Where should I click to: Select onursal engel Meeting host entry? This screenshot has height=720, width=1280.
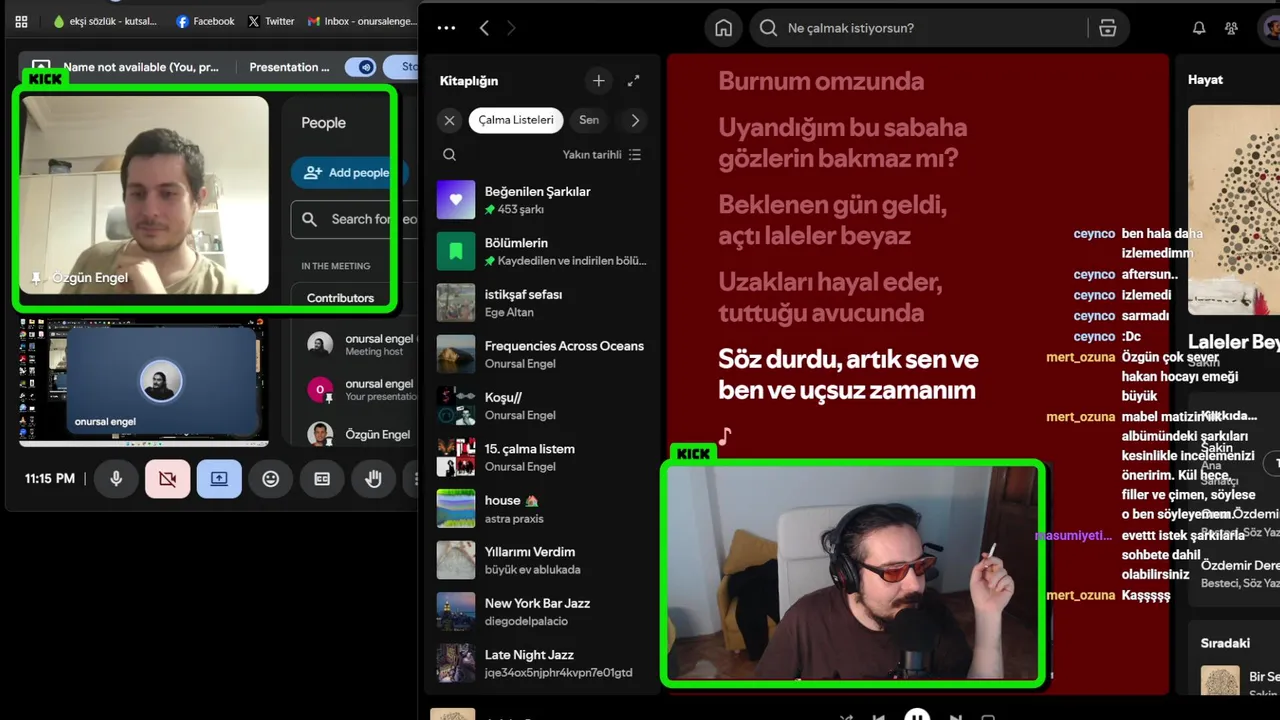tap(360, 345)
